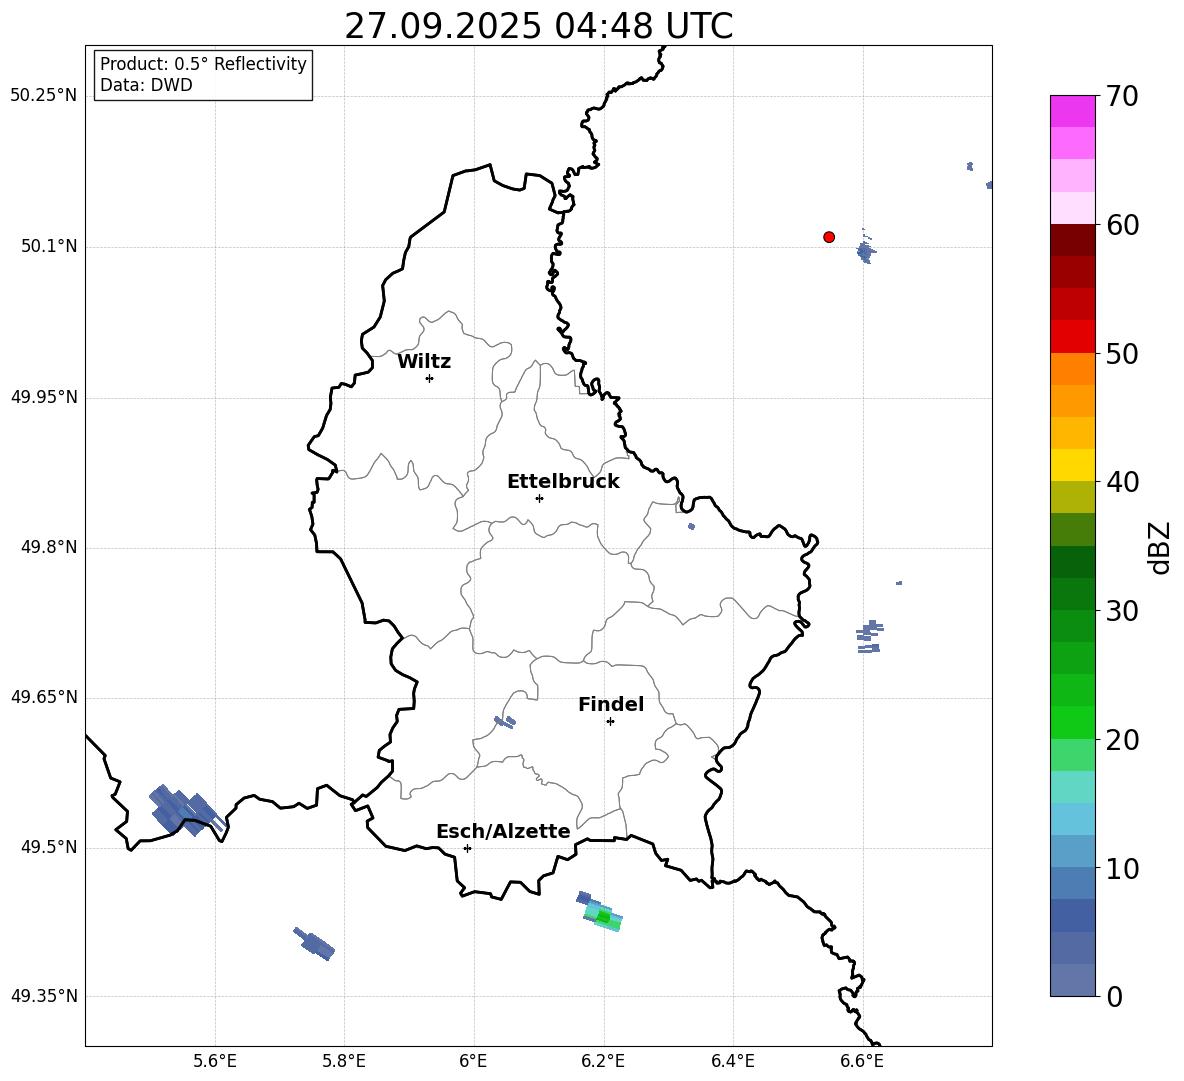Click the 49.8°N latitude tick label
Image resolution: width=1184 pixels, height=1081 pixels.
click(x=49, y=547)
